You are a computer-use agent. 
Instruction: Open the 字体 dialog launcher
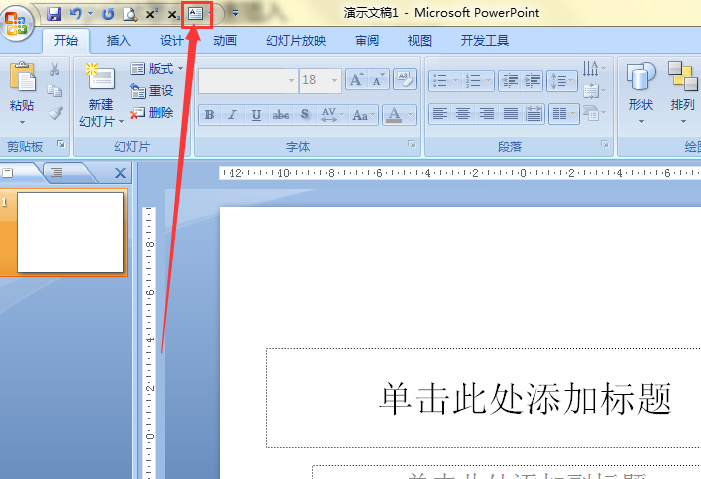coord(412,144)
